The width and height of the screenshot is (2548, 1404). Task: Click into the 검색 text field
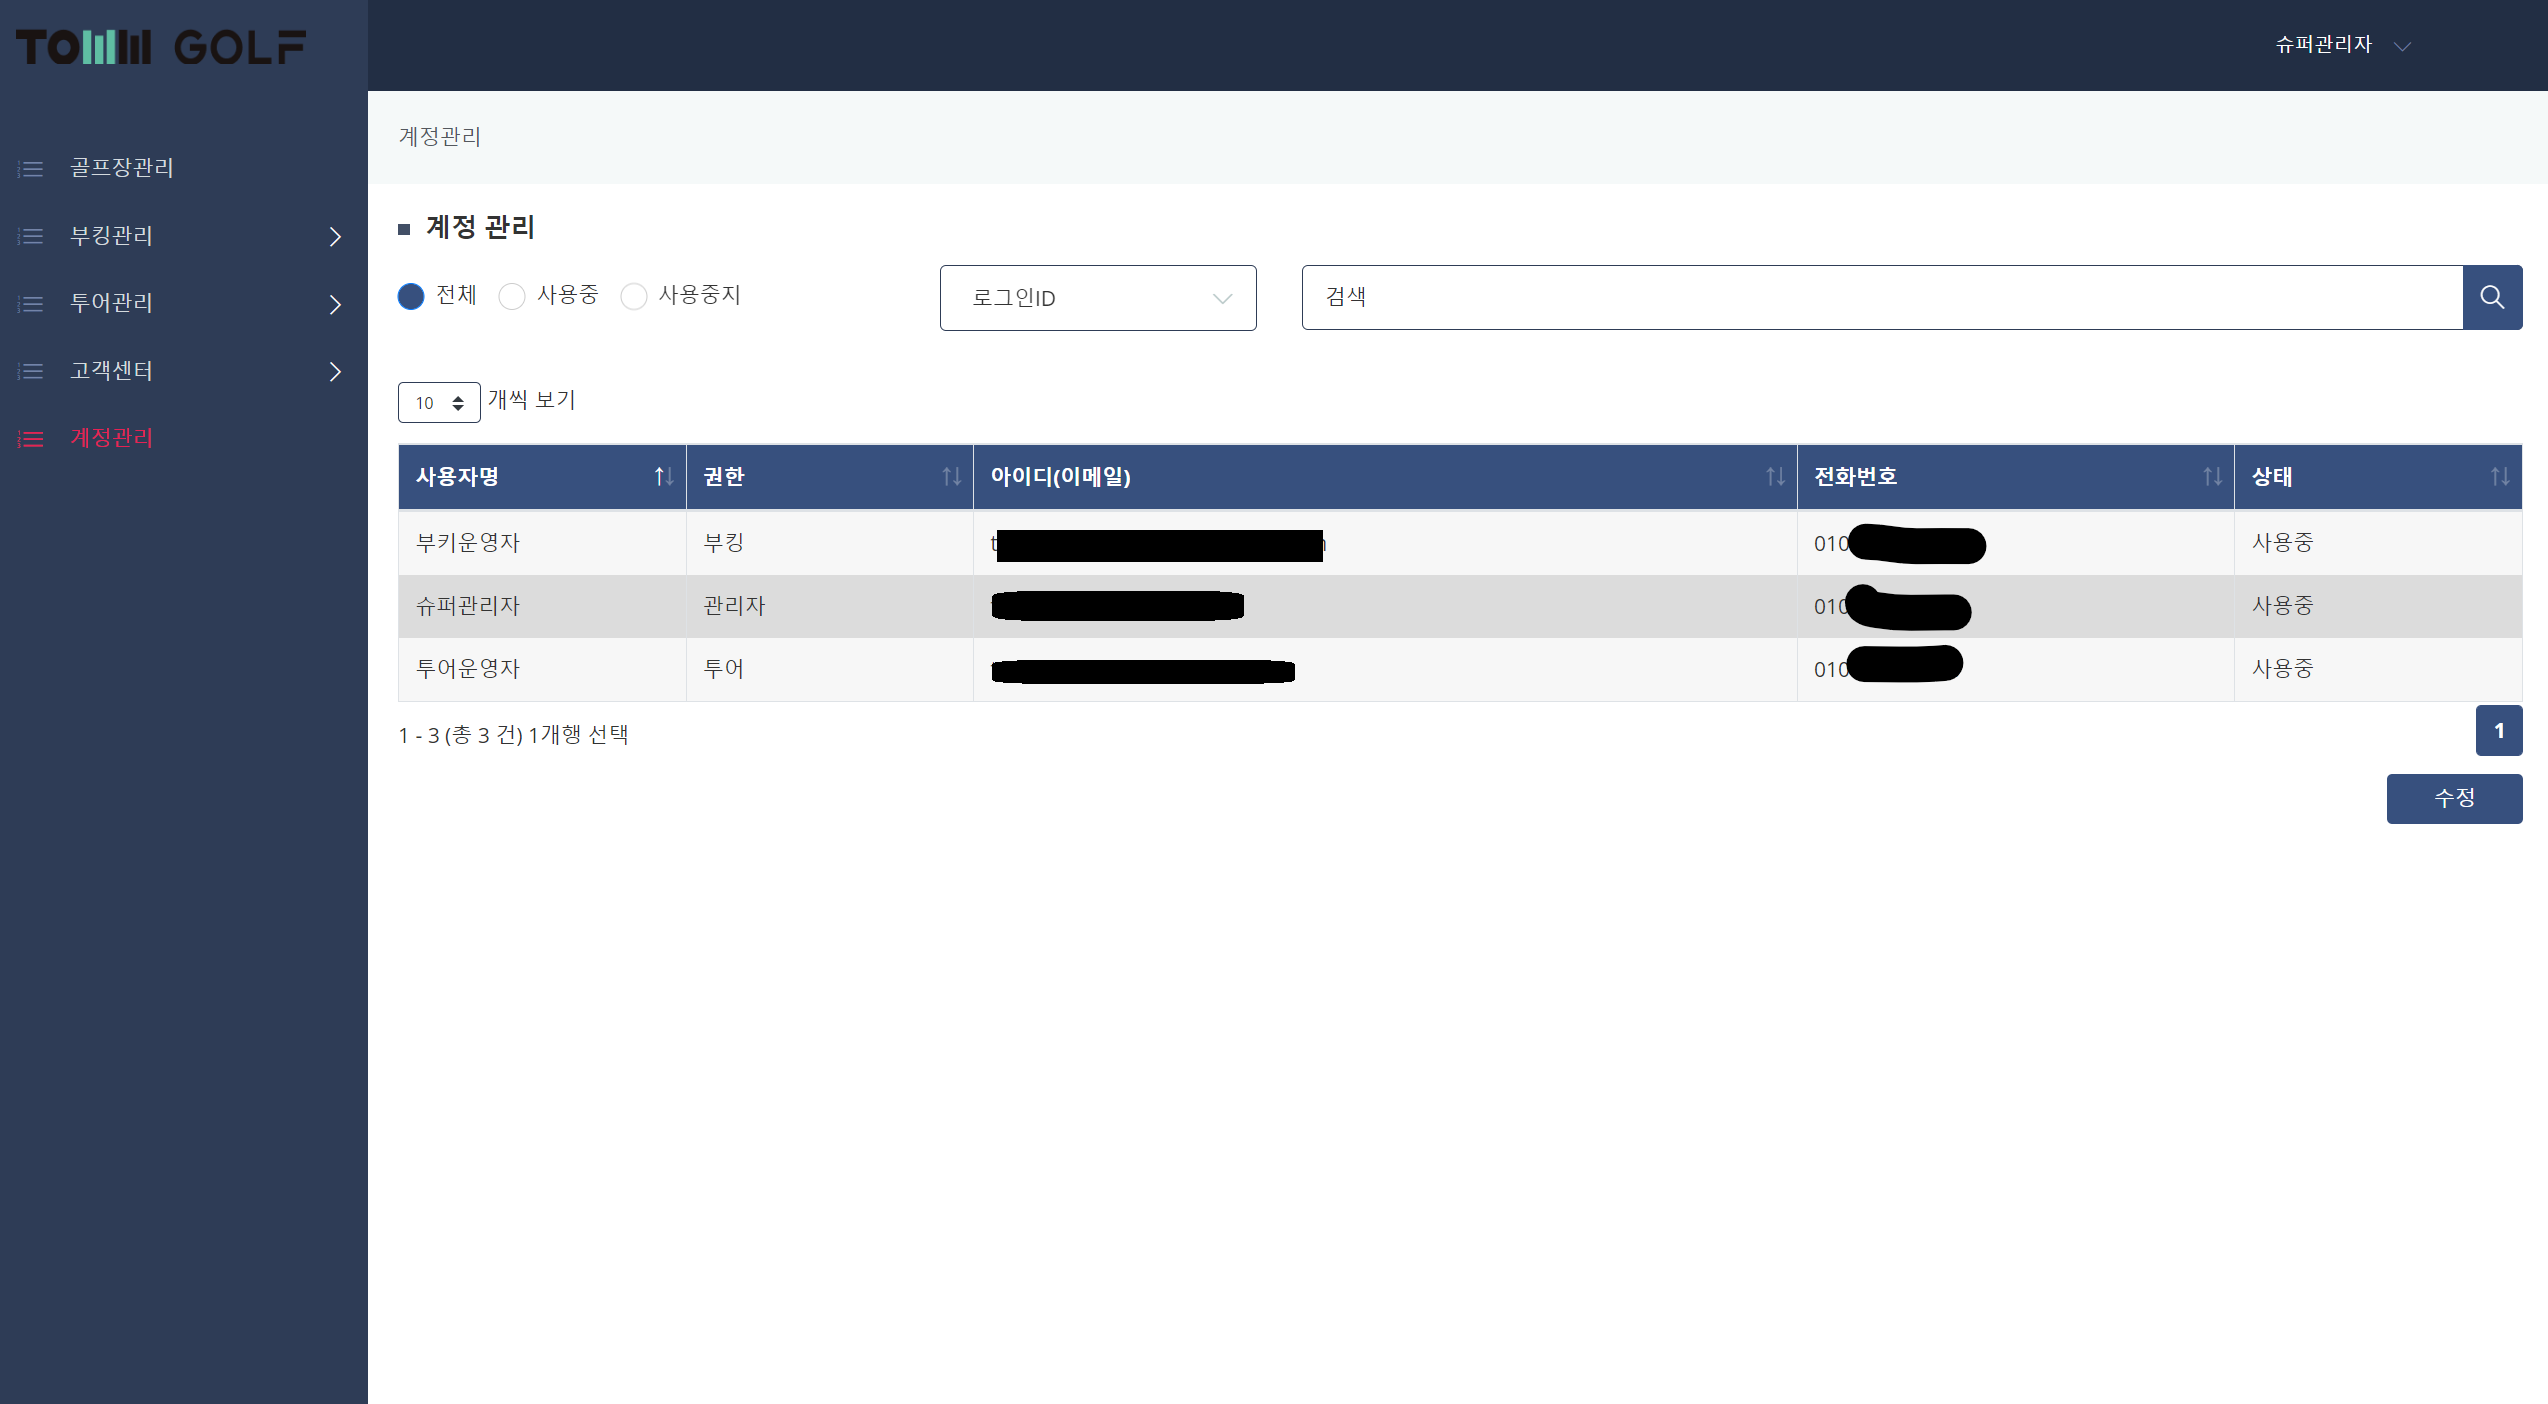[x=1880, y=297]
